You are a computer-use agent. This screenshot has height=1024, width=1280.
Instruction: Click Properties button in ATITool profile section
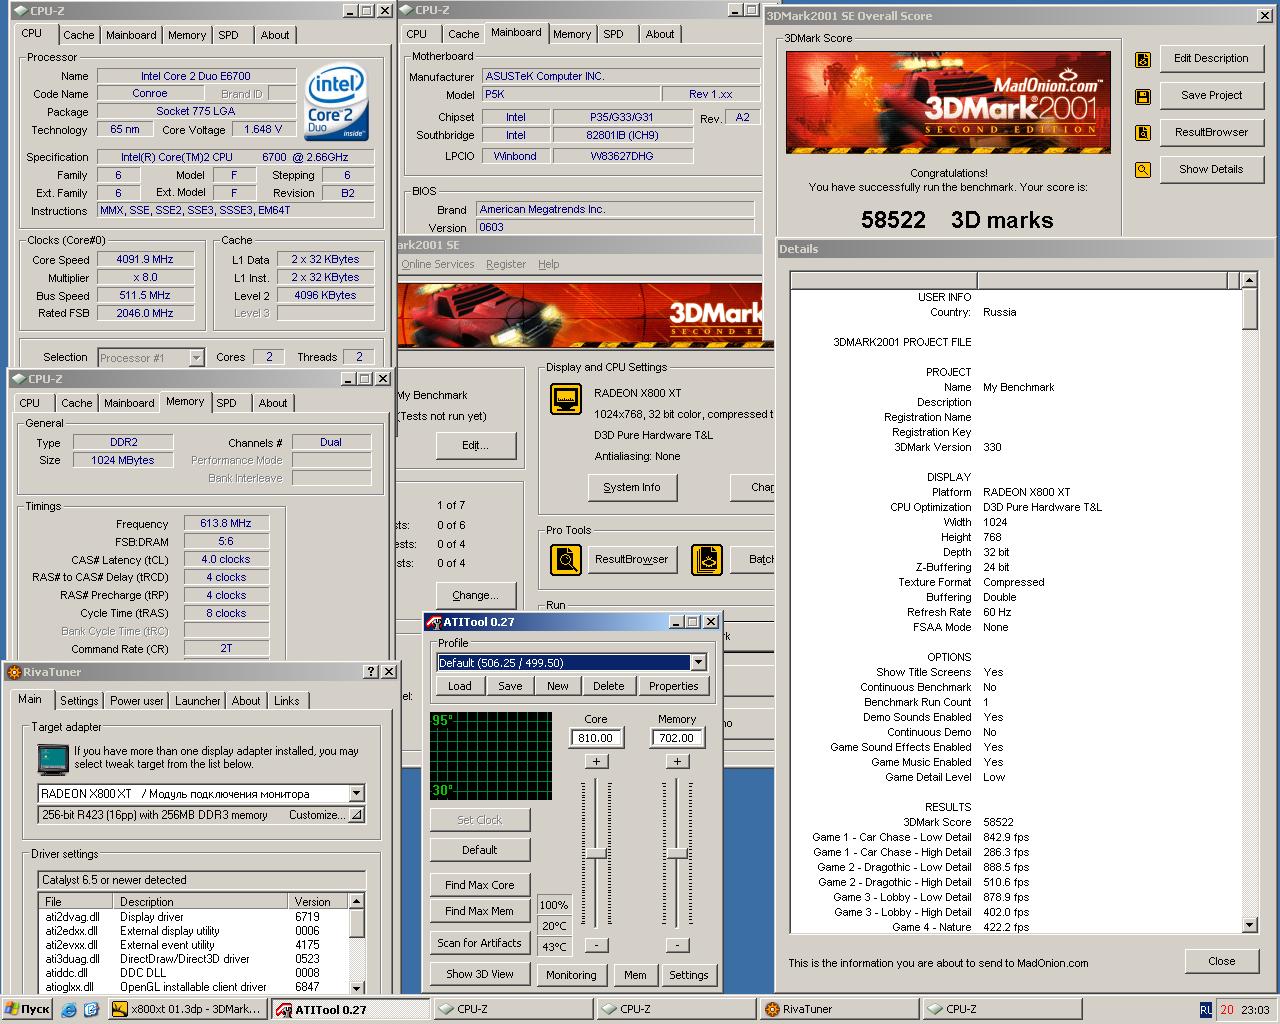(x=673, y=686)
